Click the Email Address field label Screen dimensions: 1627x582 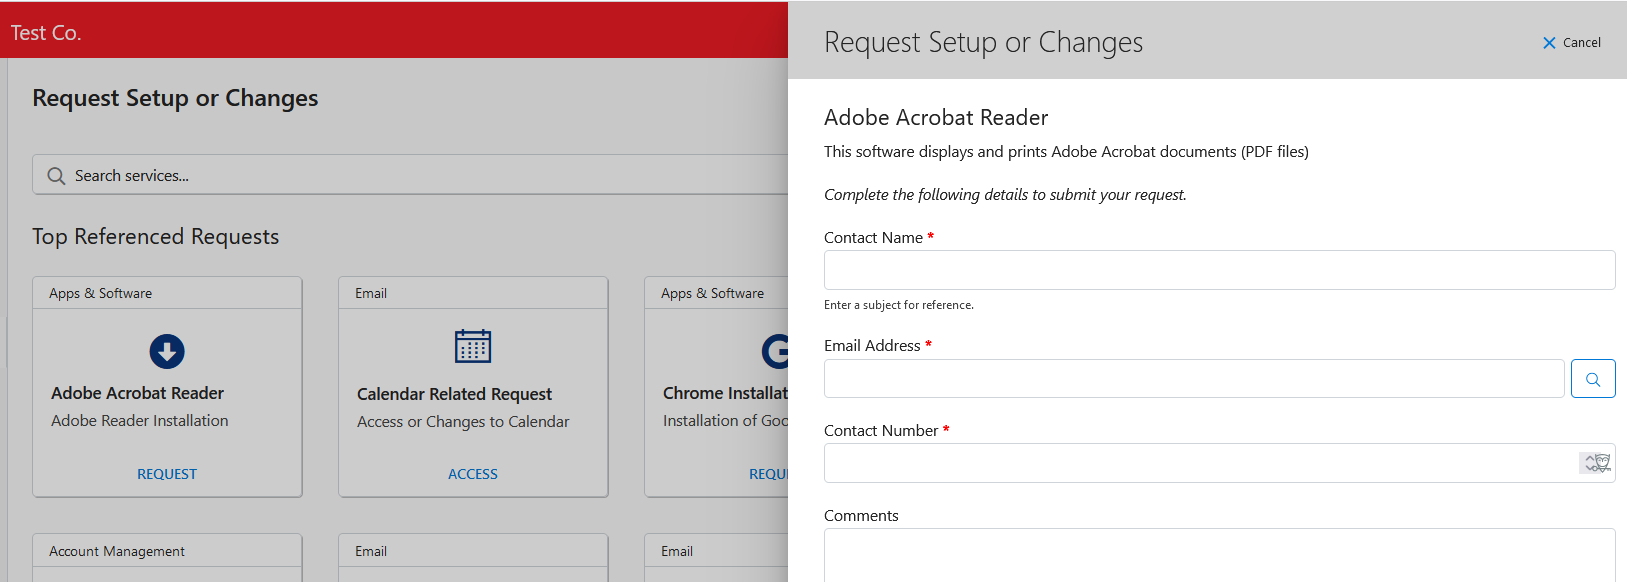pyautogui.click(x=872, y=346)
